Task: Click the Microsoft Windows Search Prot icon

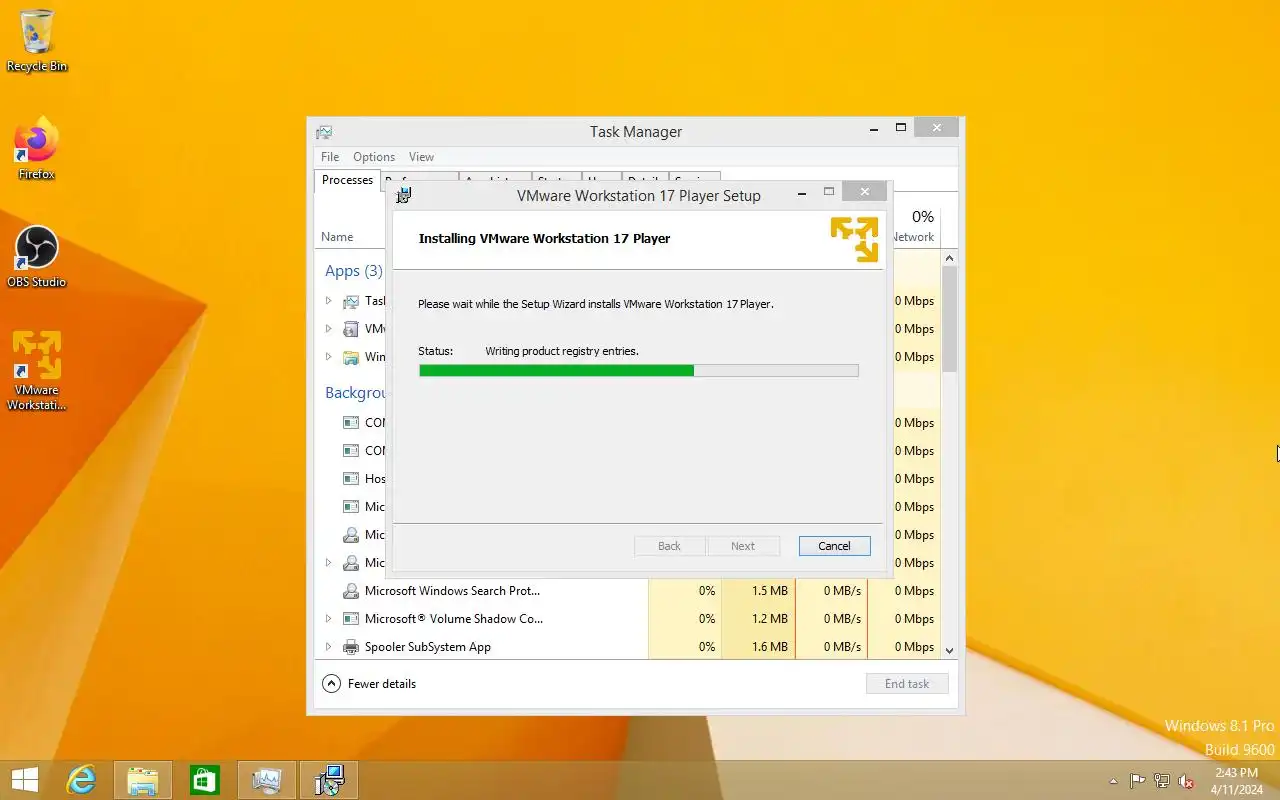Action: coord(351,591)
